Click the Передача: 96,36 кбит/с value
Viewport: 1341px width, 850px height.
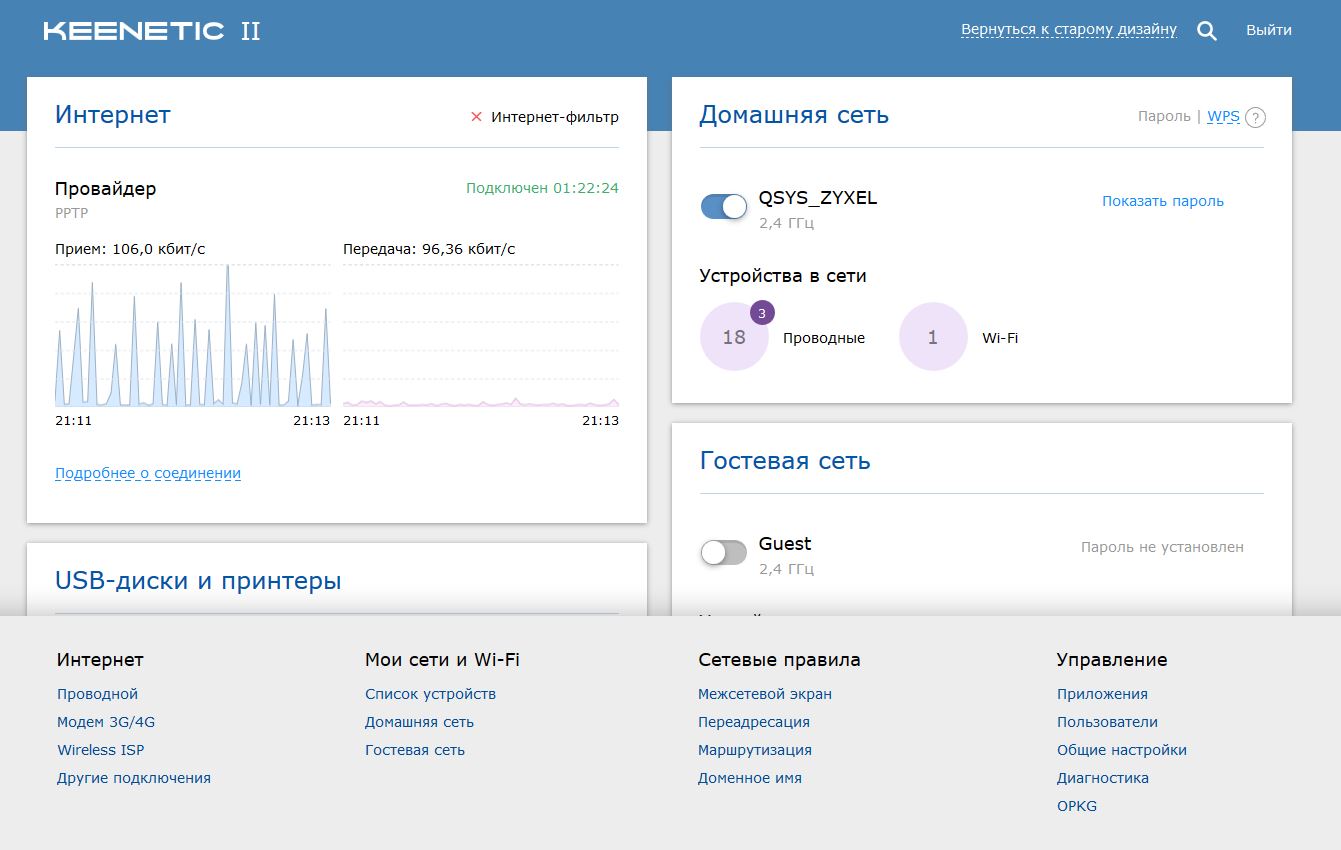point(429,249)
